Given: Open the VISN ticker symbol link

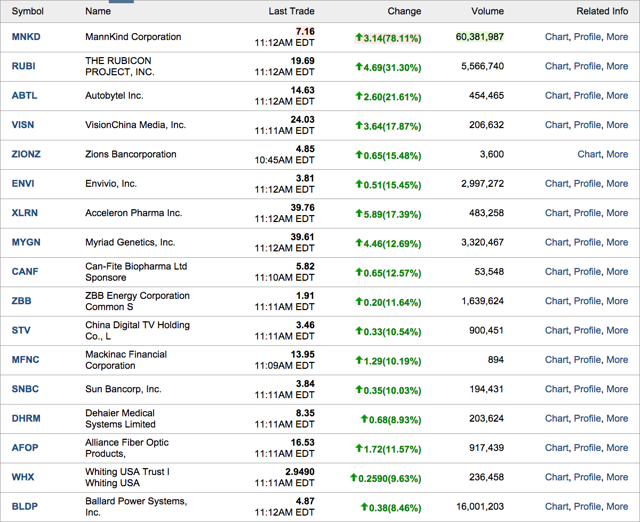Looking at the screenshot, I should pos(23,125).
